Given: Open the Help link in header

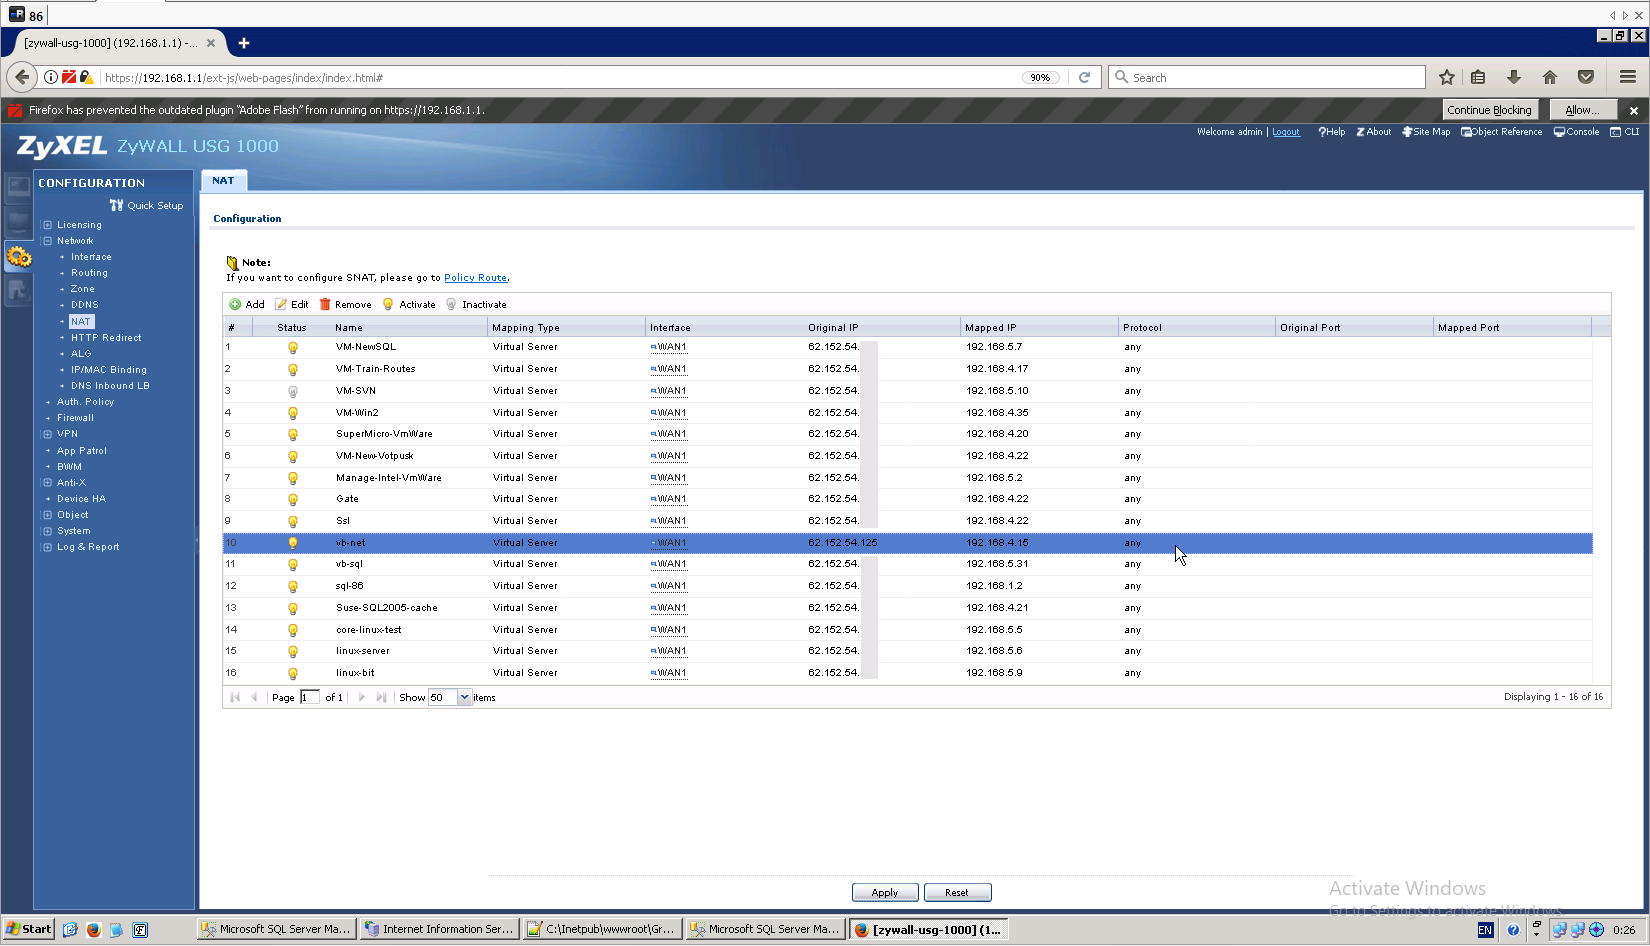Looking at the screenshot, I should coord(1332,132).
